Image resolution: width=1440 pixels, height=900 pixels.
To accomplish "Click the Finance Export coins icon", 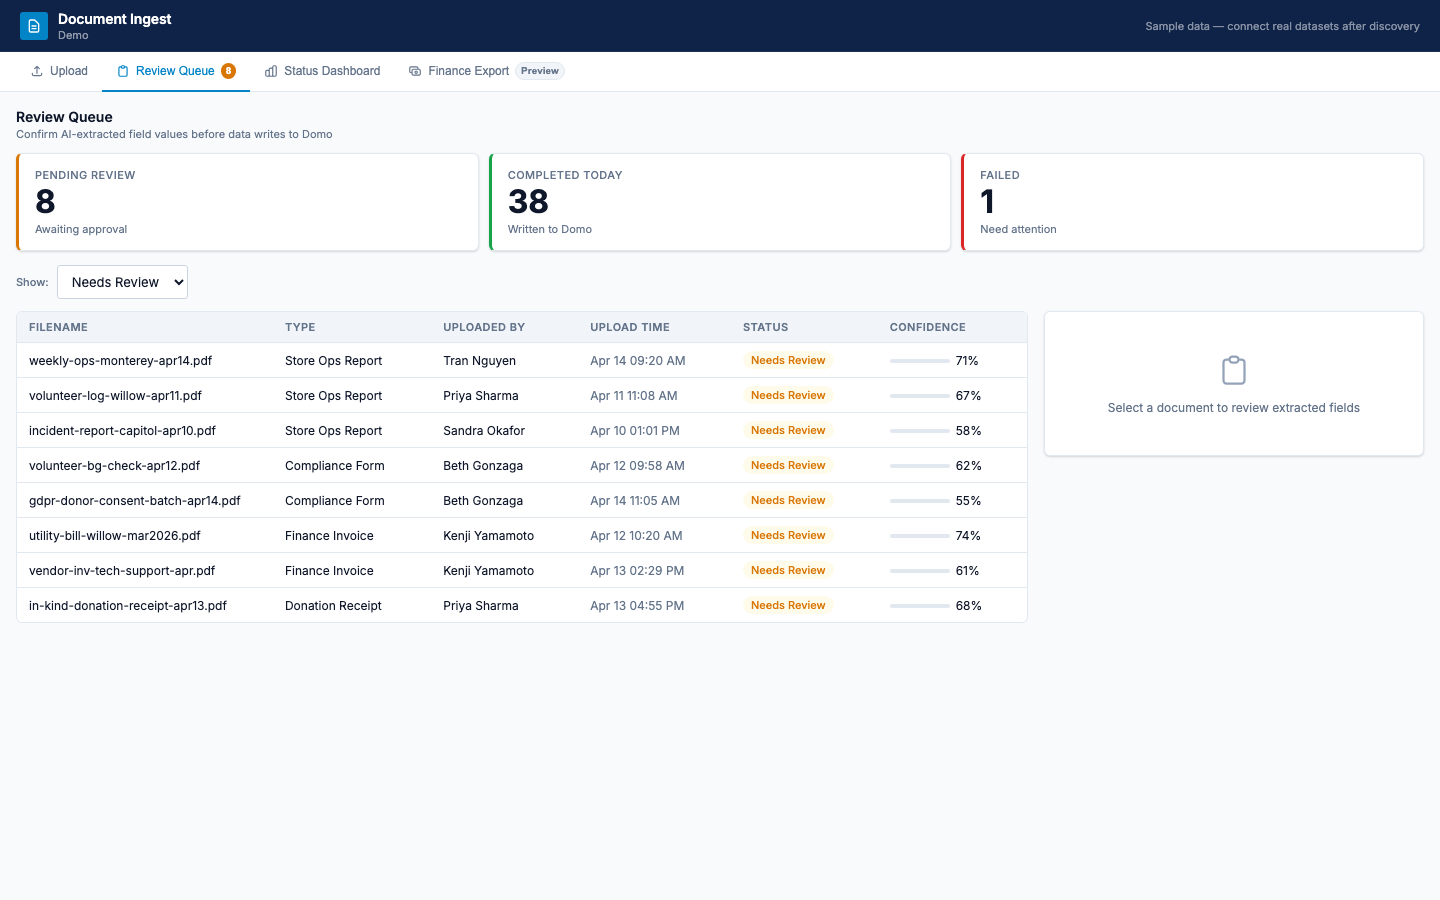I will (x=415, y=71).
